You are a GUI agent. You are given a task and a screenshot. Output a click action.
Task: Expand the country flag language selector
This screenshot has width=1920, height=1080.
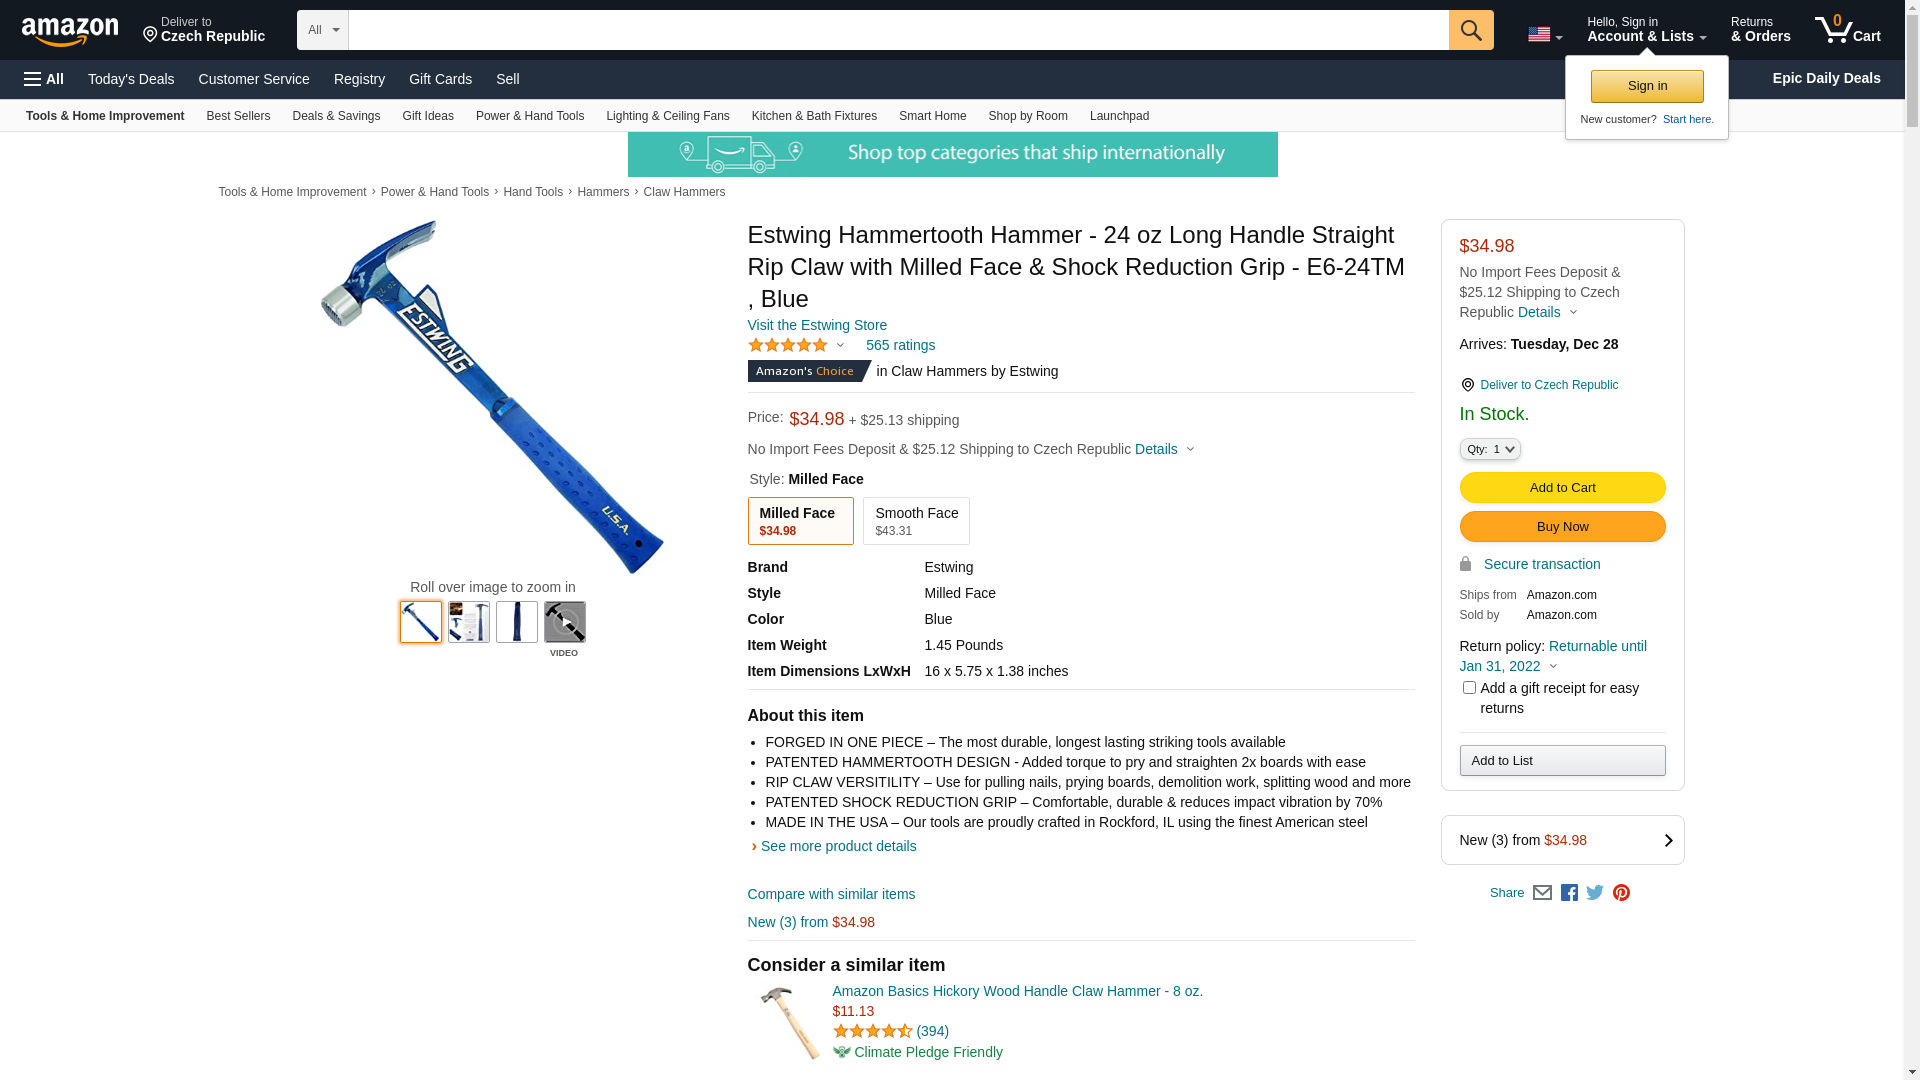[x=1544, y=35]
